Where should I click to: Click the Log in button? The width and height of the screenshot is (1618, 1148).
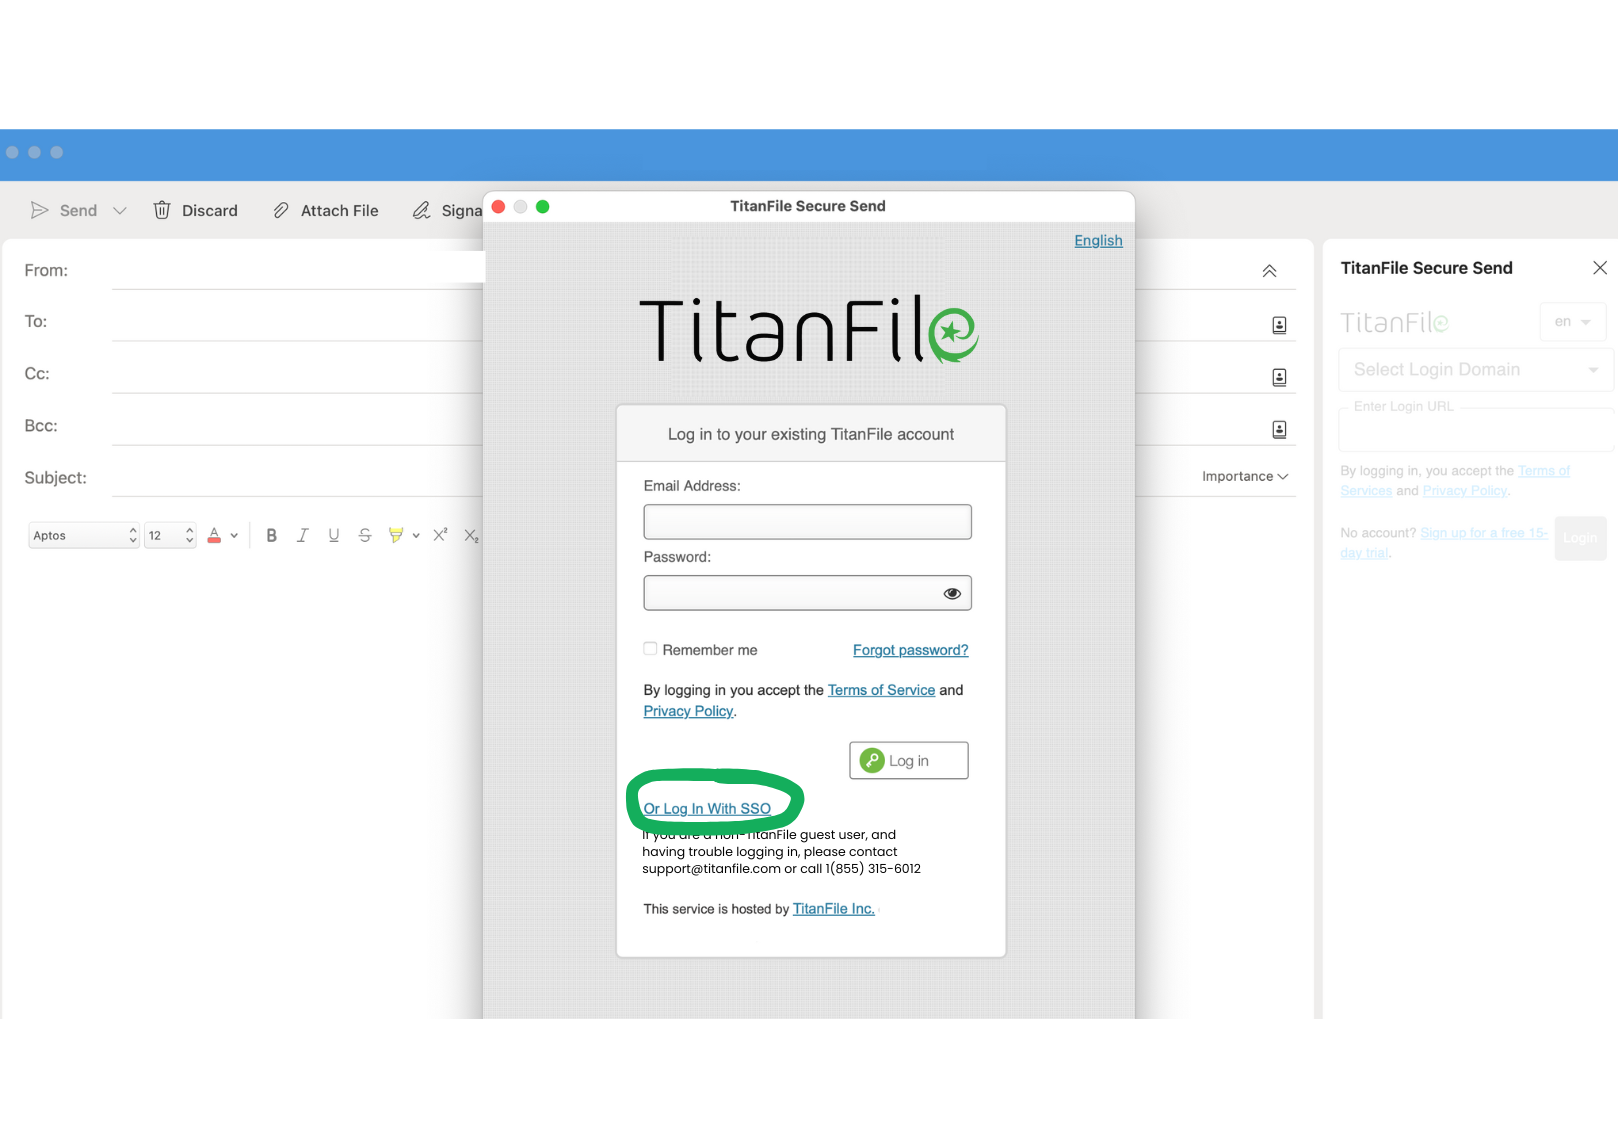pyautogui.click(x=909, y=760)
